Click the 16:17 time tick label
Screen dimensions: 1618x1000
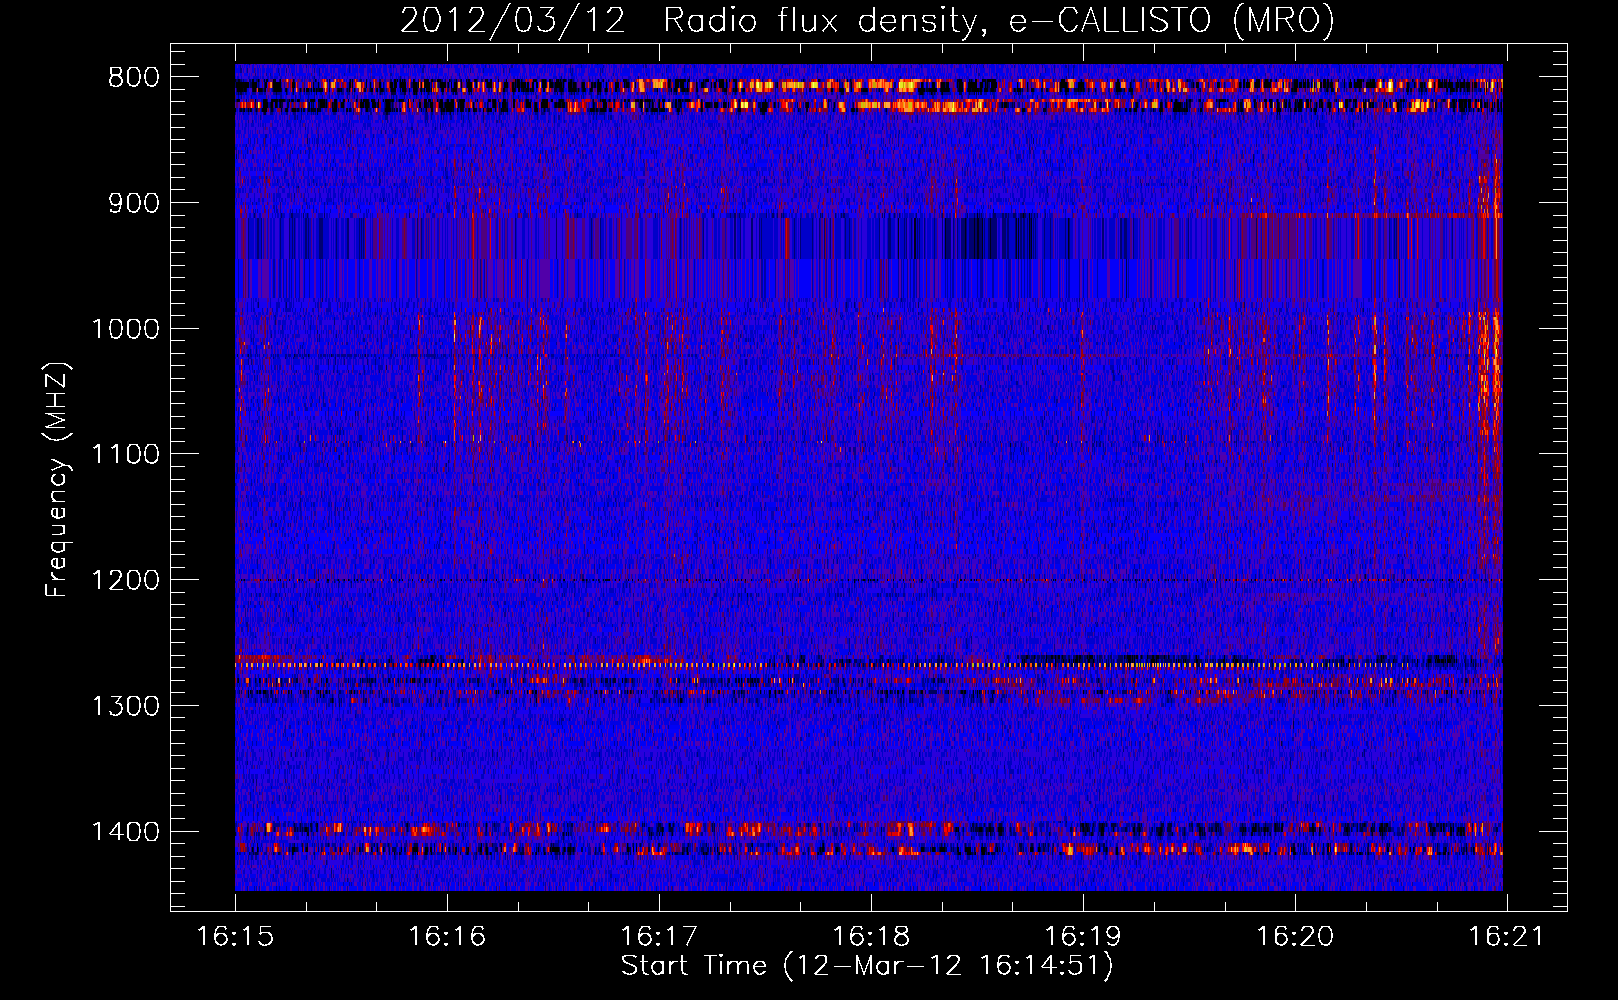point(659,937)
